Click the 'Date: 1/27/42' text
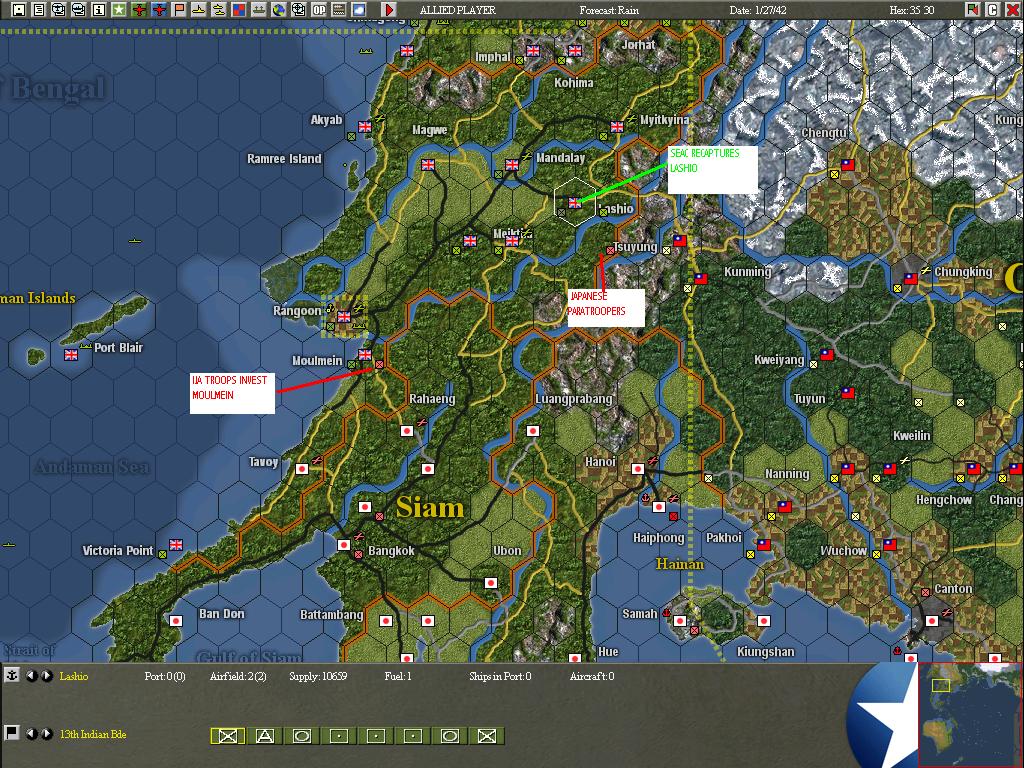Viewport: 1024px width, 768px height. (x=760, y=10)
